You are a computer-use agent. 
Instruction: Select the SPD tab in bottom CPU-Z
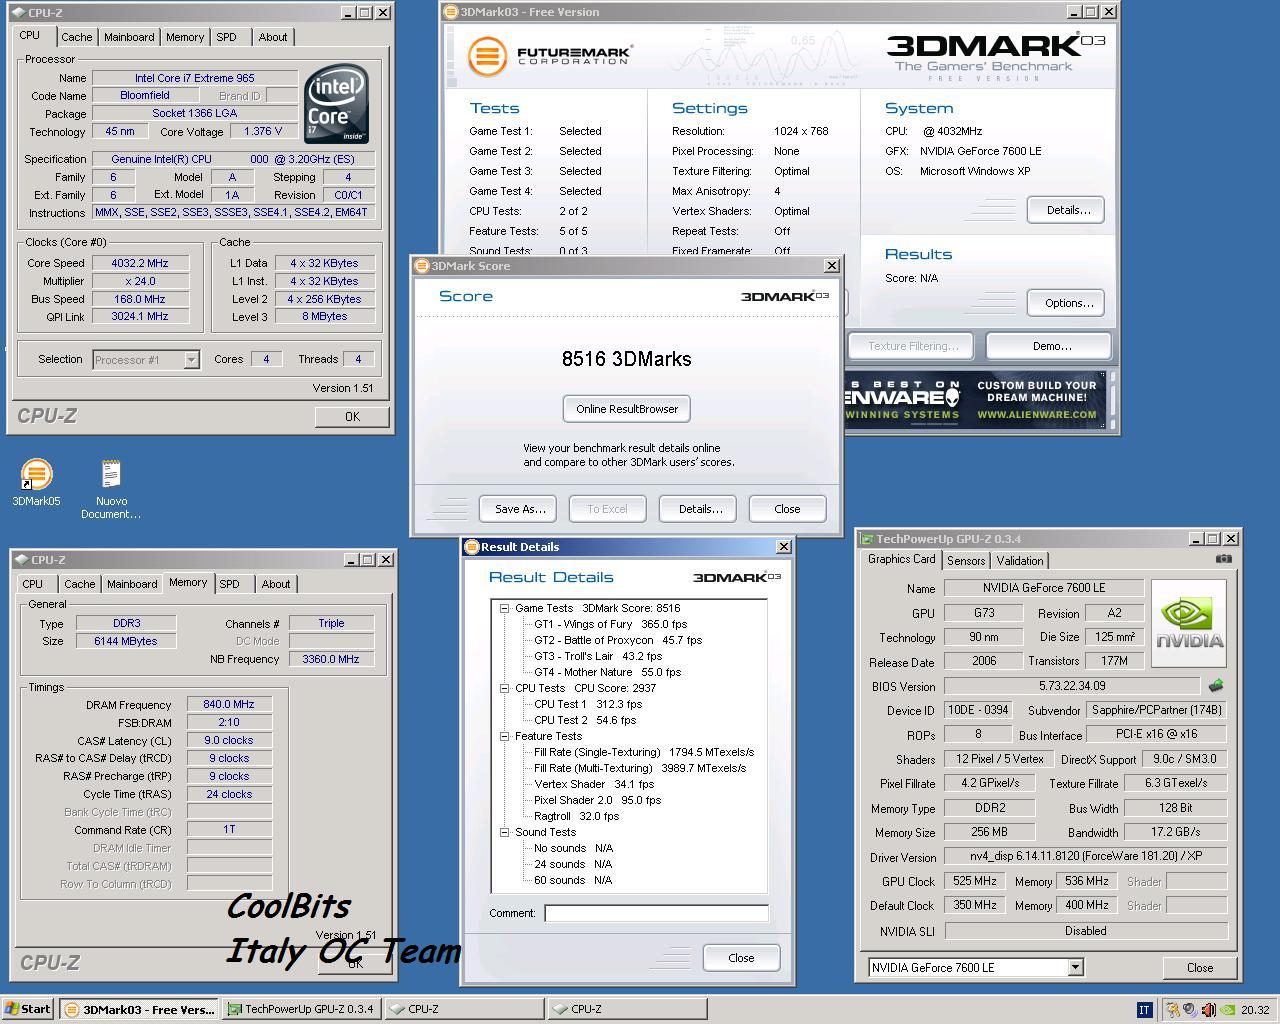pyautogui.click(x=229, y=584)
